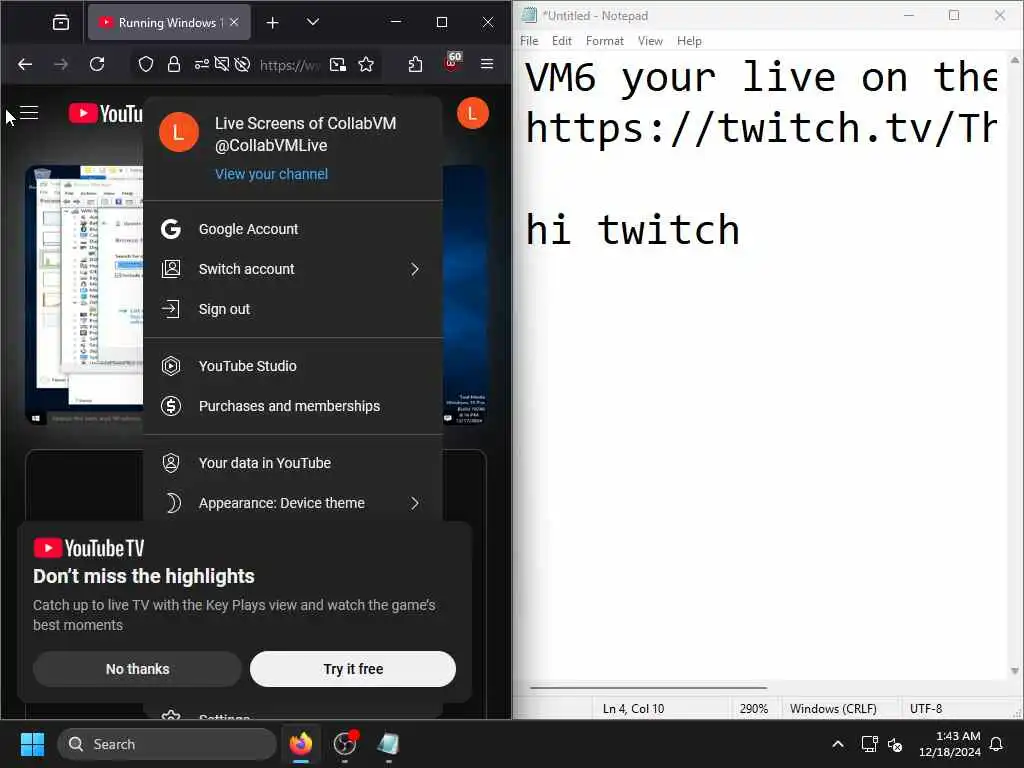1024x768 pixels.
Task: Click the Firefox URL address field
Action: (290, 65)
